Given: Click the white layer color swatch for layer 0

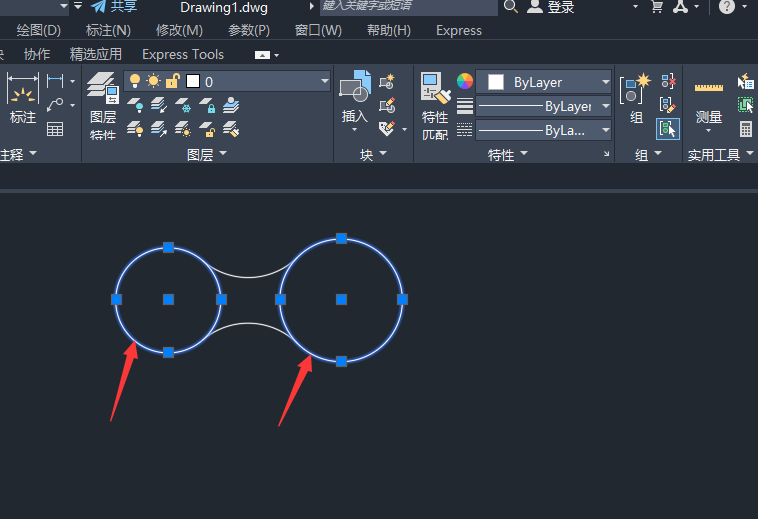Looking at the screenshot, I should click(193, 81).
